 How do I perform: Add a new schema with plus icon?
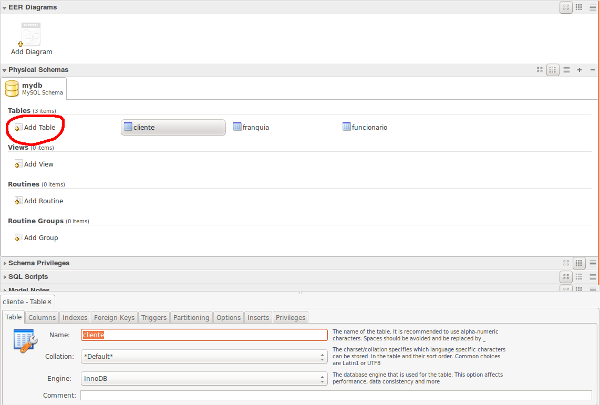point(580,70)
